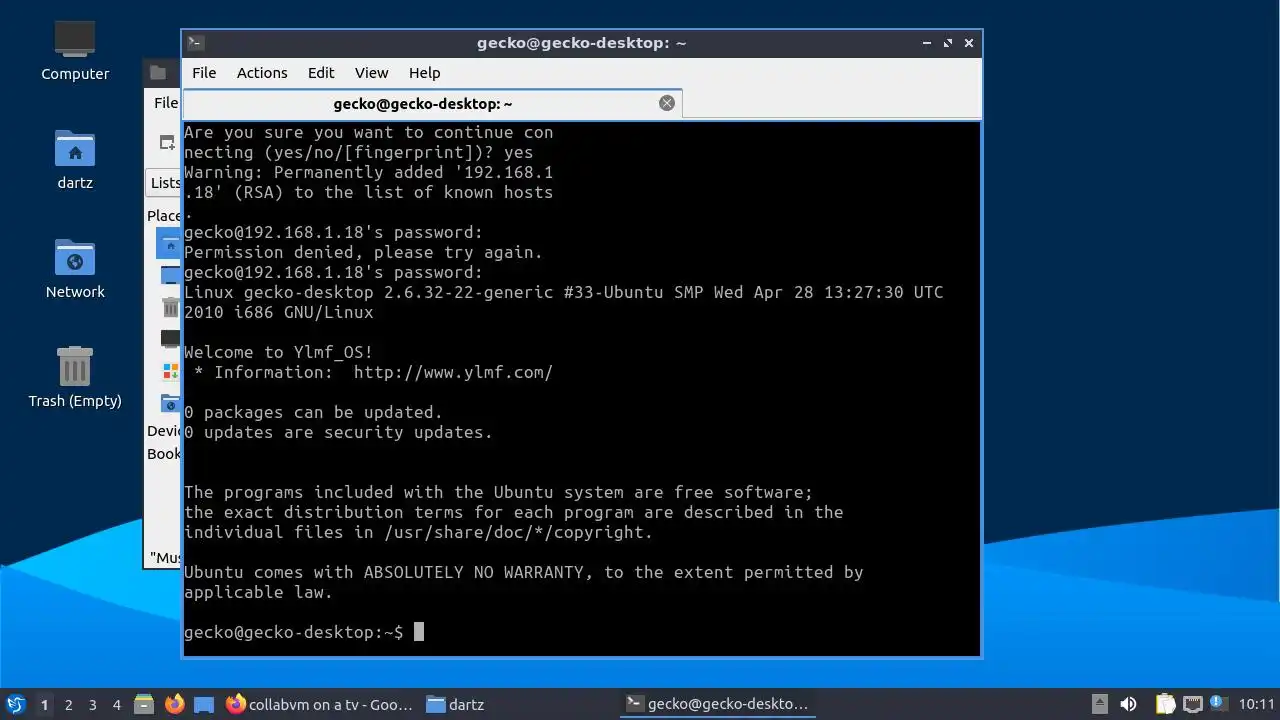Open the terminal File menu
Screen dimensions: 1280x720
[x=204, y=73]
